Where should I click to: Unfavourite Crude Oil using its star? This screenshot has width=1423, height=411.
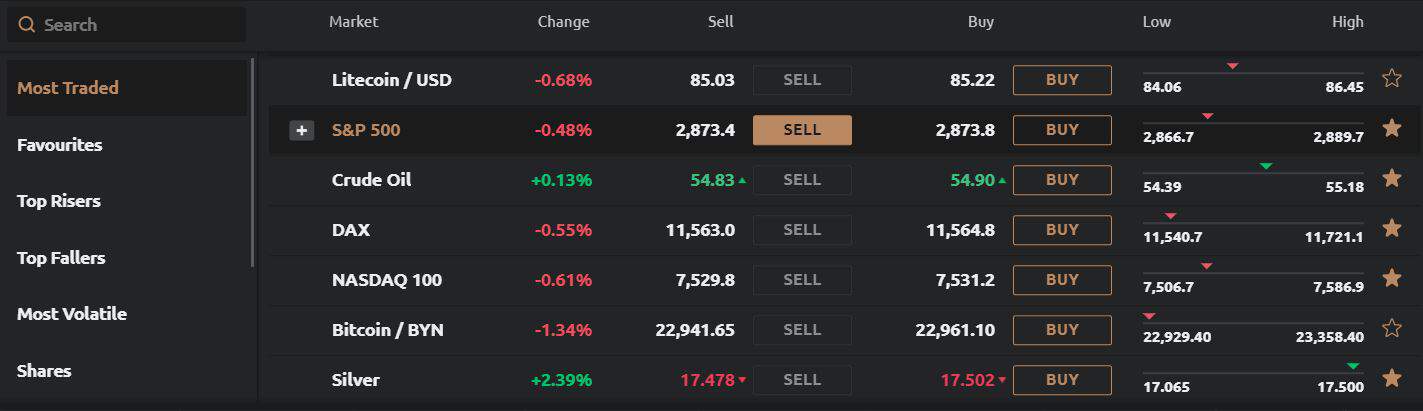coord(1391,179)
